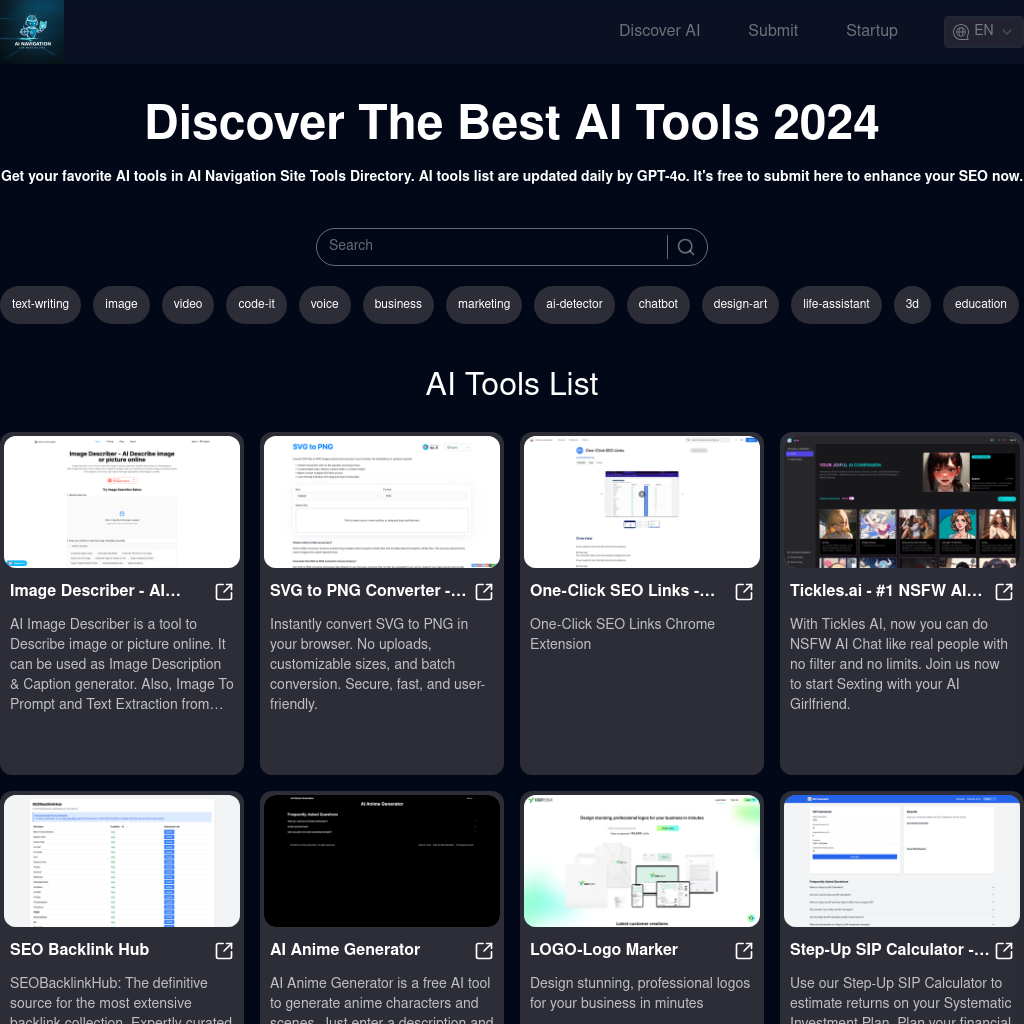Open the AI Anime Generator thumbnail
Screen dimensions: 1024x1024
(x=382, y=861)
